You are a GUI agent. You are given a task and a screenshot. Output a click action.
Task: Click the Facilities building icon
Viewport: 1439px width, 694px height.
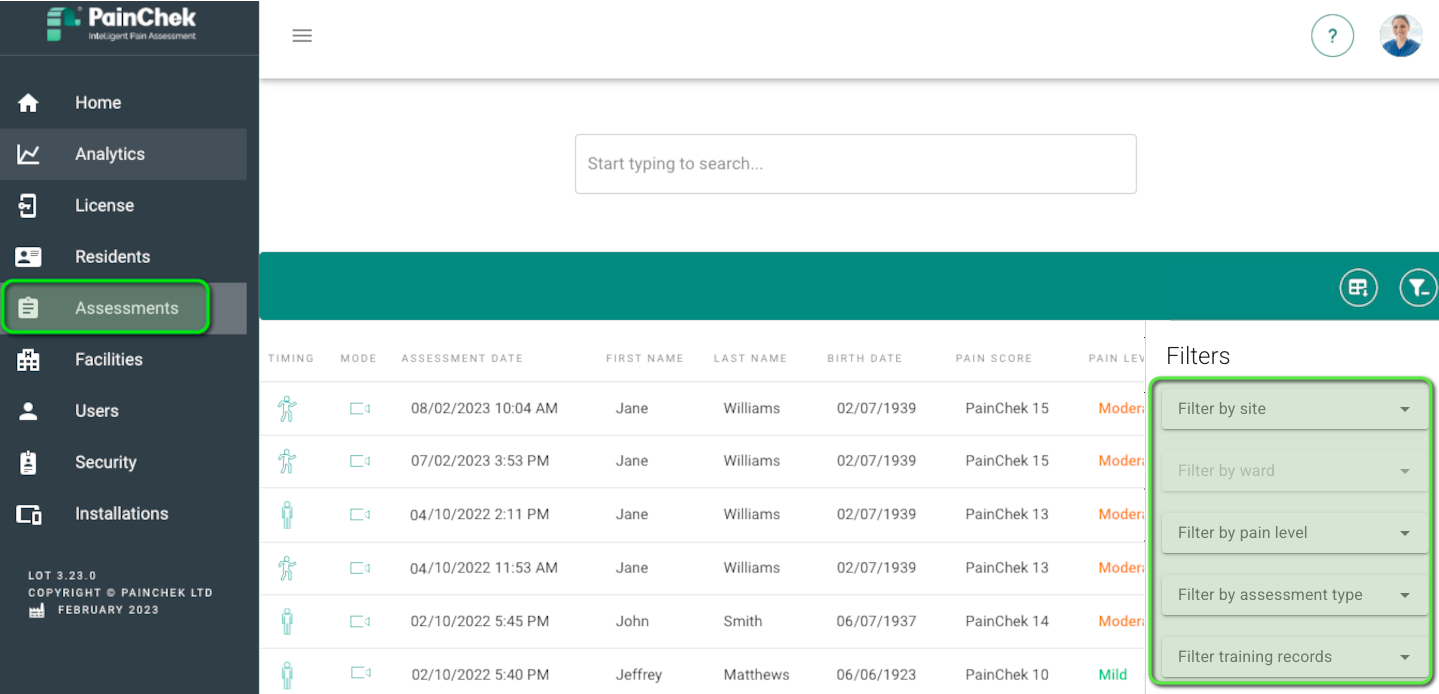28,360
